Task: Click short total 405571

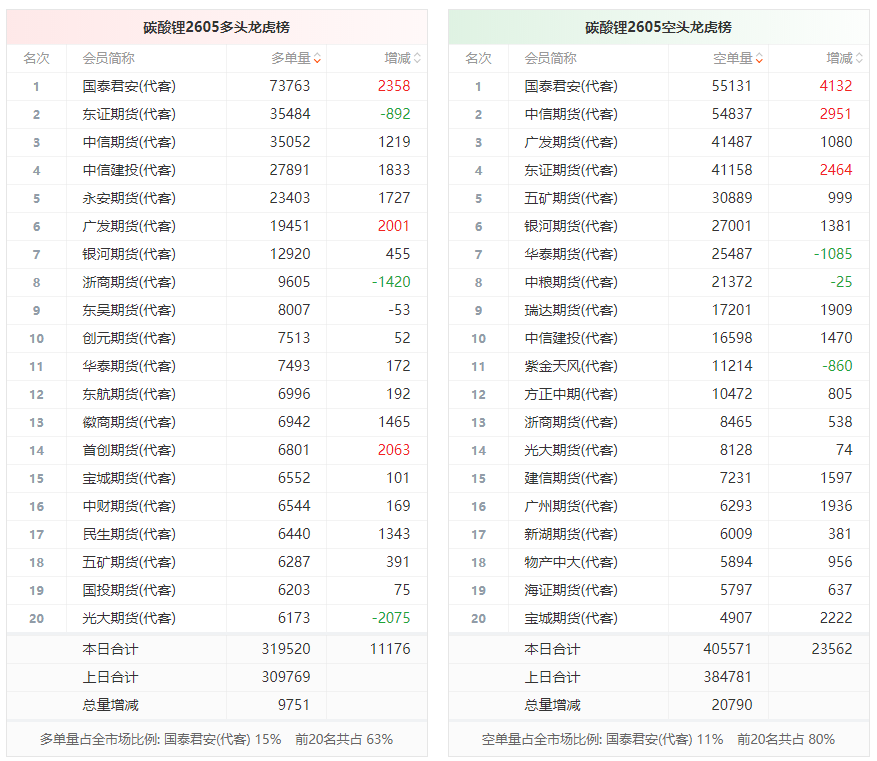Action: point(728,649)
